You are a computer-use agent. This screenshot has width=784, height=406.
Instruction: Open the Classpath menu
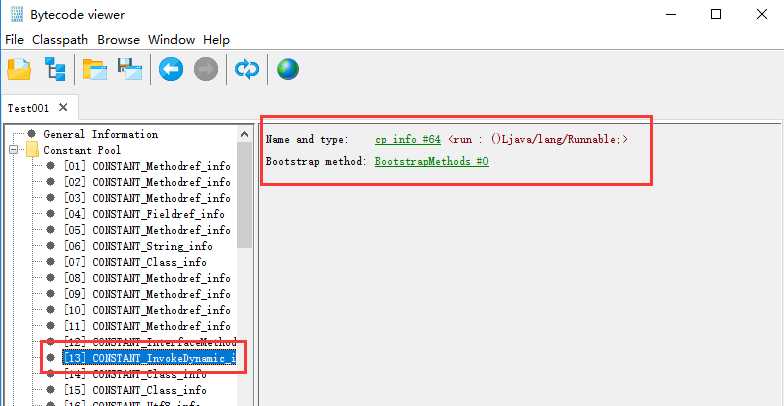click(60, 40)
